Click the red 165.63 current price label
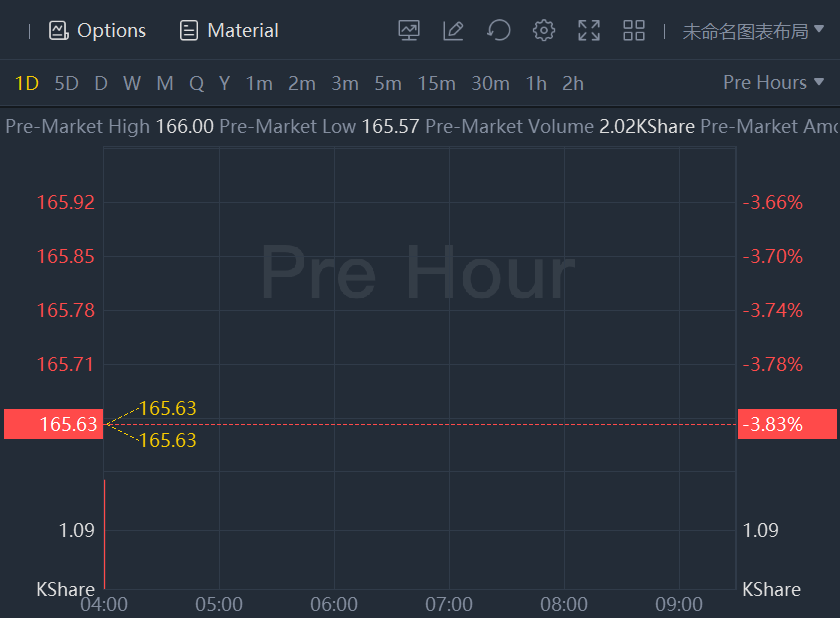The height and width of the screenshot is (618, 840). tap(54, 424)
